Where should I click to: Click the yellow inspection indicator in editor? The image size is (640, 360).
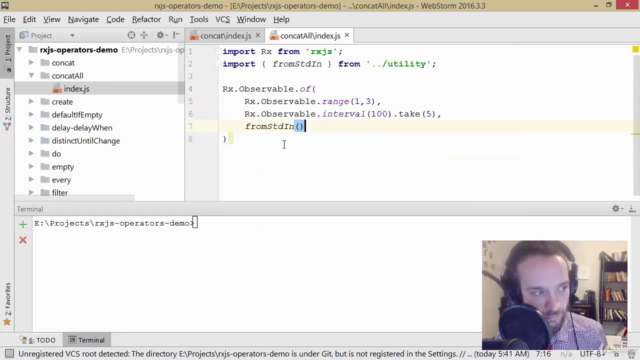click(x=636, y=49)
